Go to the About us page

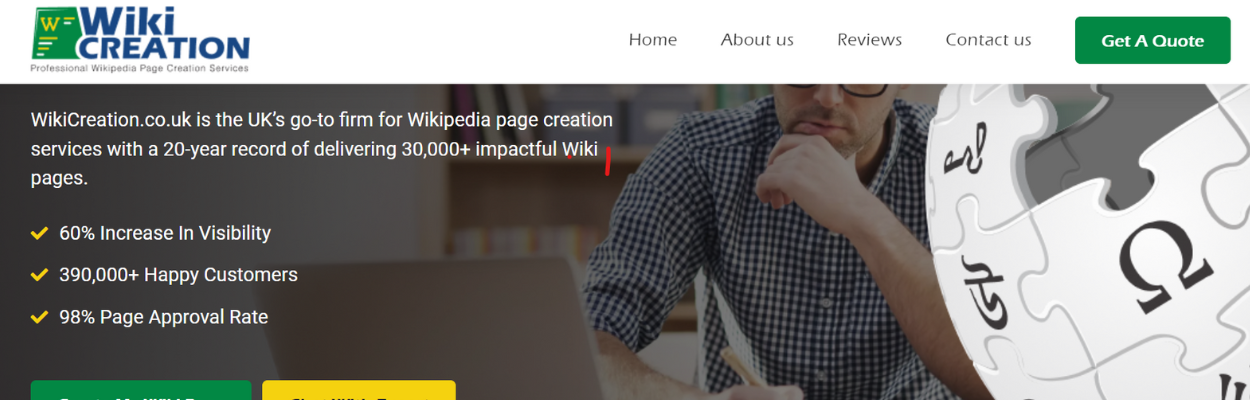tap(757, 40)
